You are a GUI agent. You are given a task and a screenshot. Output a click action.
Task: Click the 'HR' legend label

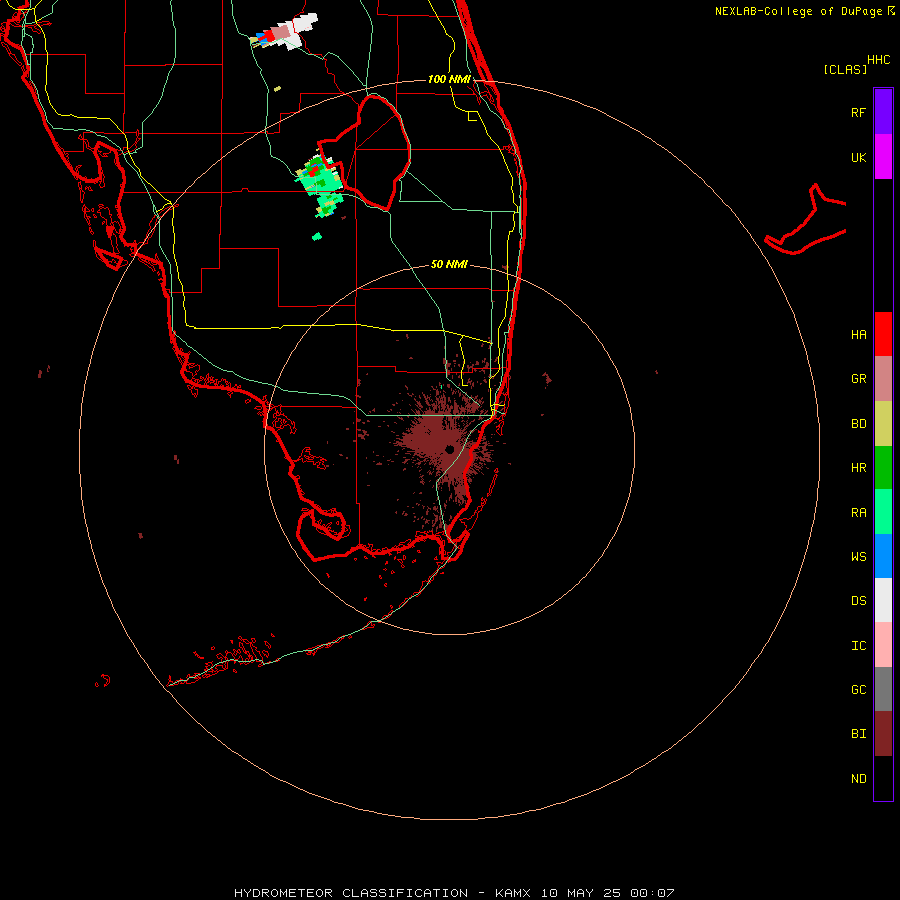pos(858,468)
